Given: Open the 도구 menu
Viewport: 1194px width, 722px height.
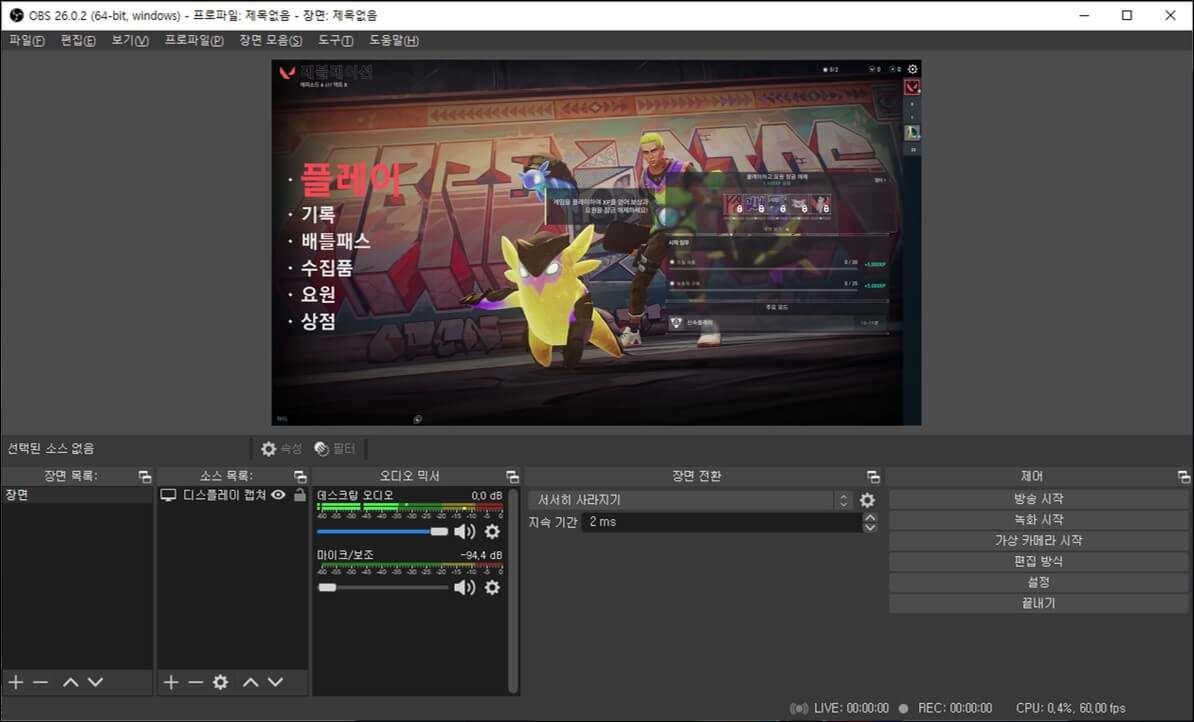Looking at the screenshot, I should click(336, 40).
